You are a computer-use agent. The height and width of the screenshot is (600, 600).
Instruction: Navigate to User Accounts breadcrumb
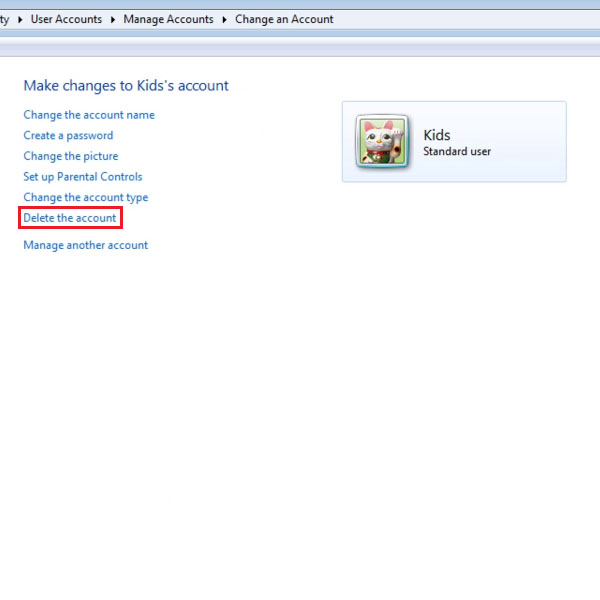click(x=66, y=19)
